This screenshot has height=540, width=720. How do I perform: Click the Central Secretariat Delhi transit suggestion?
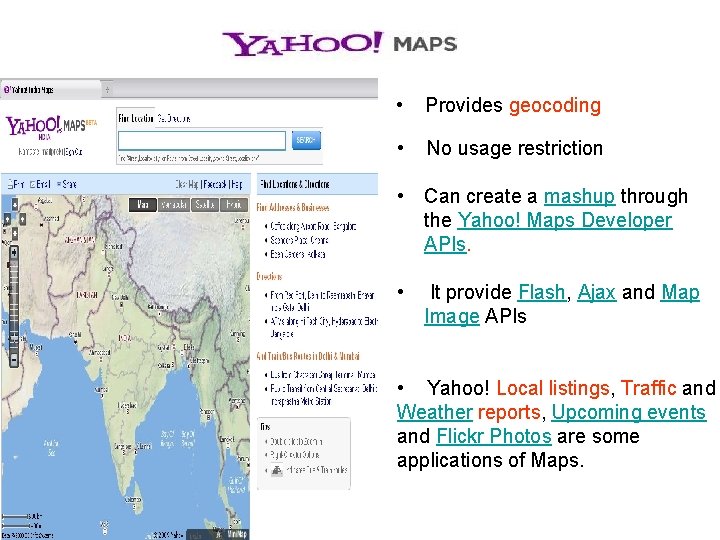point(324,395)
